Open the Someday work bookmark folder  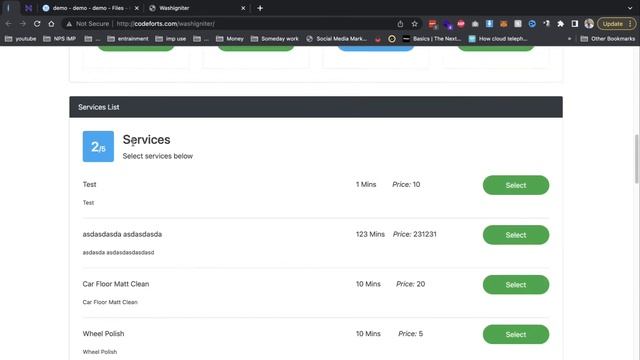[x=274, y=39]
